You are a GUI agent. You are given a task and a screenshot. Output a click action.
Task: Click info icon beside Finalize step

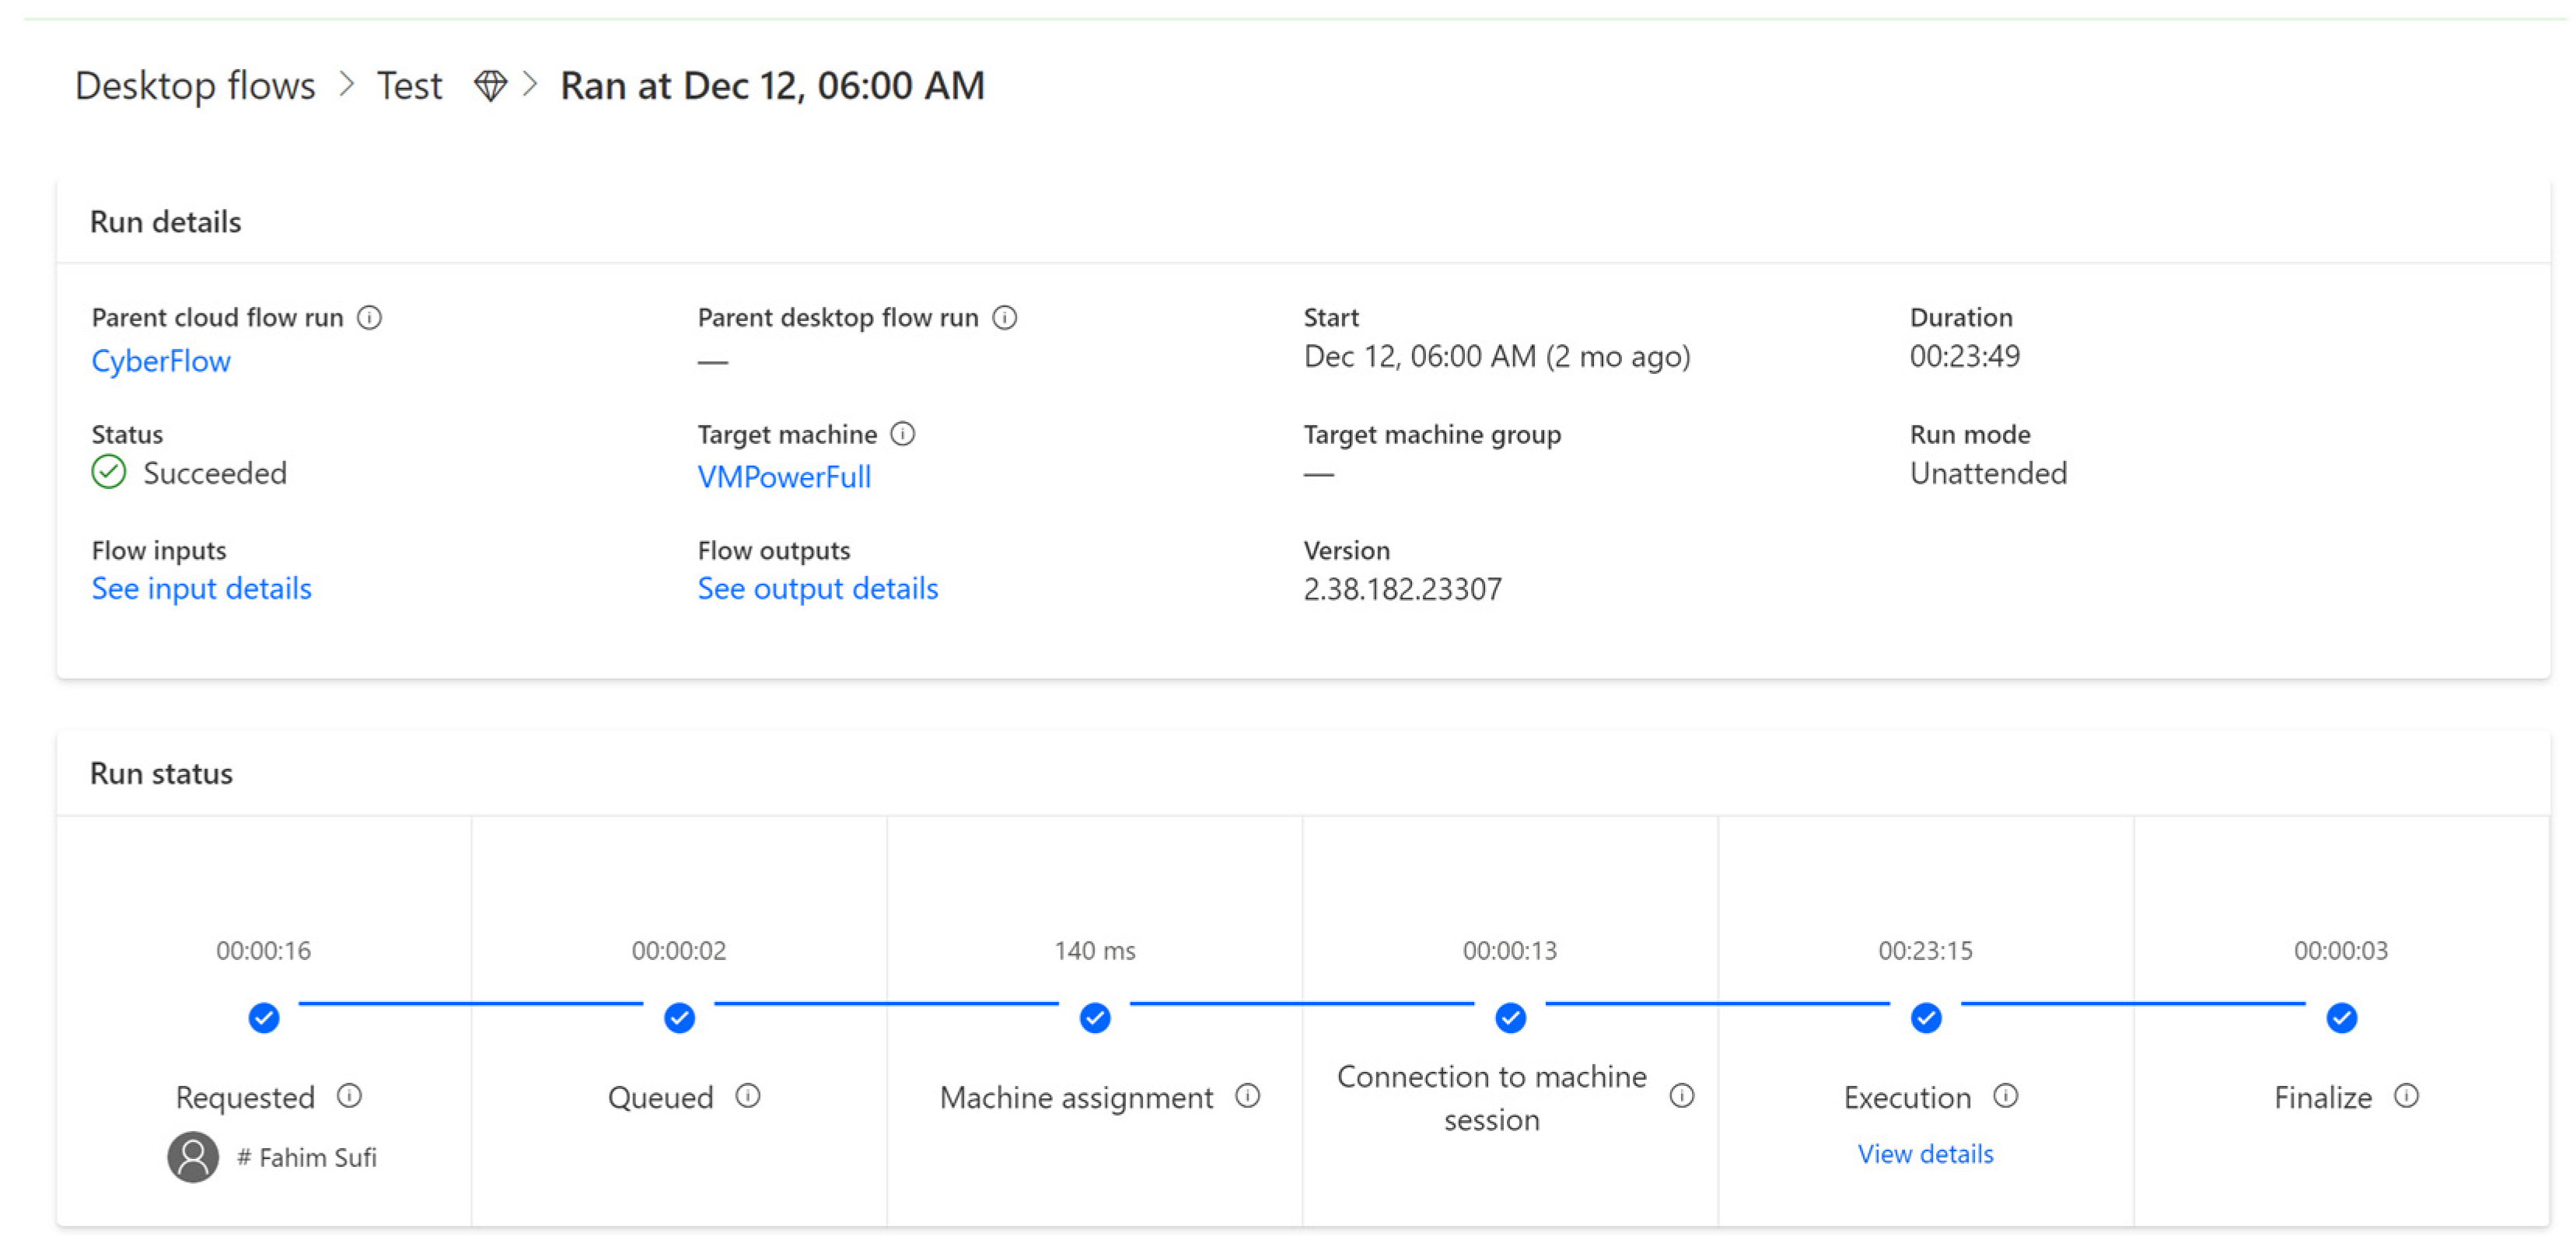[x=2406, y=1095]
